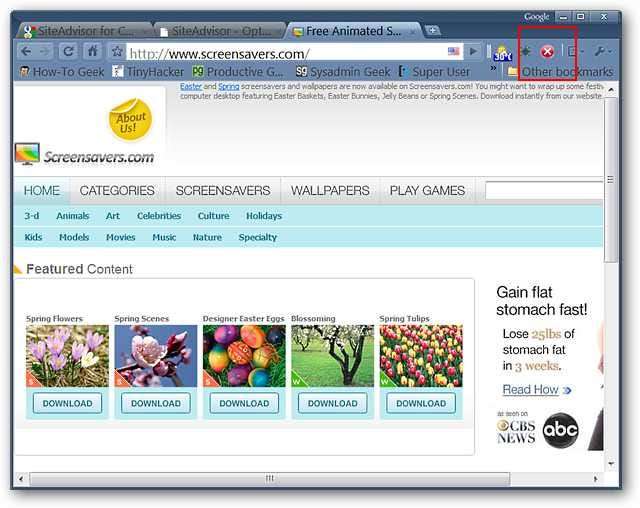This screenshot has width=640, height=508.
Task: Click the Screensavers.com logo
Action: [84, 154]
